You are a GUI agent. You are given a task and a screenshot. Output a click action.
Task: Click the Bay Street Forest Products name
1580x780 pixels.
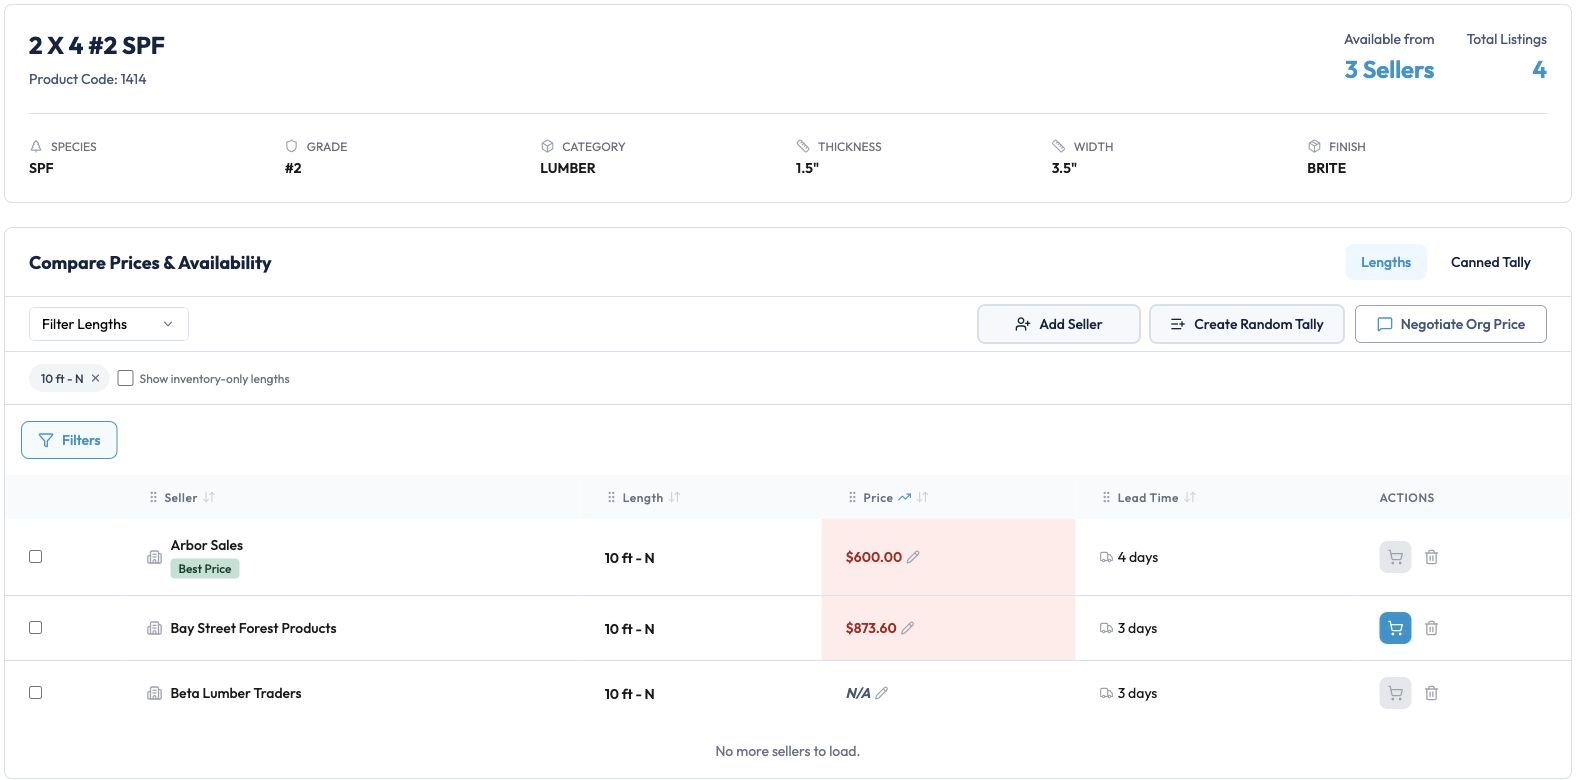click(253, 628)
